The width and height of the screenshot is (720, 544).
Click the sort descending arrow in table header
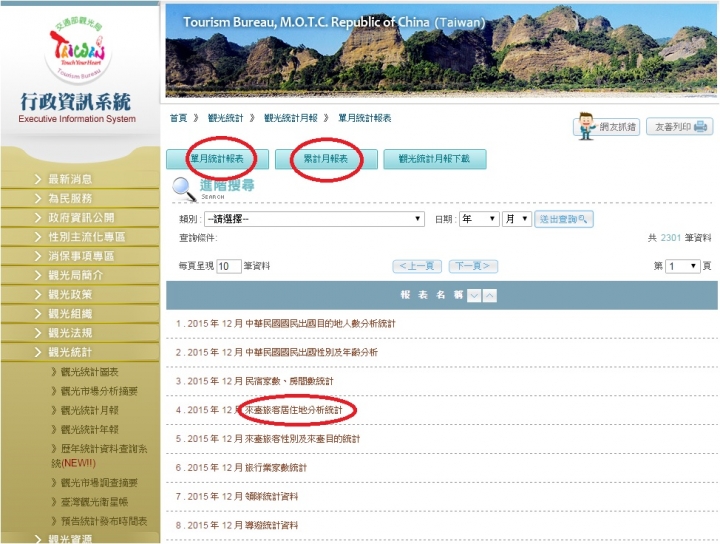[x=474, y=295]
